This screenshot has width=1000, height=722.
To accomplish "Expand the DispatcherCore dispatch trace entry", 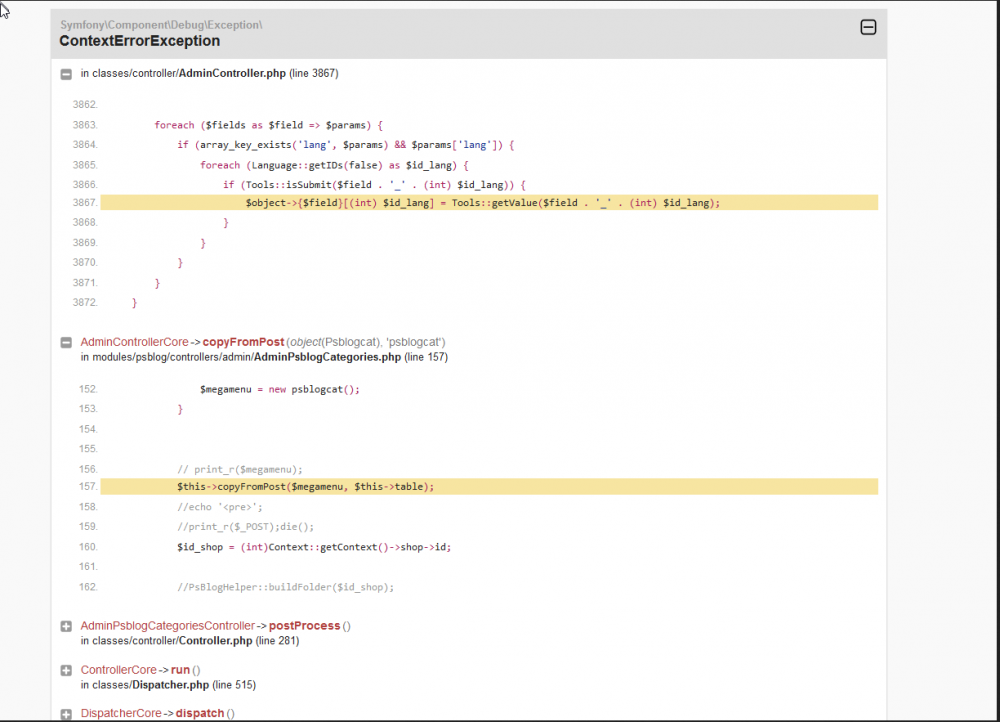I will [x=66, y=714].
